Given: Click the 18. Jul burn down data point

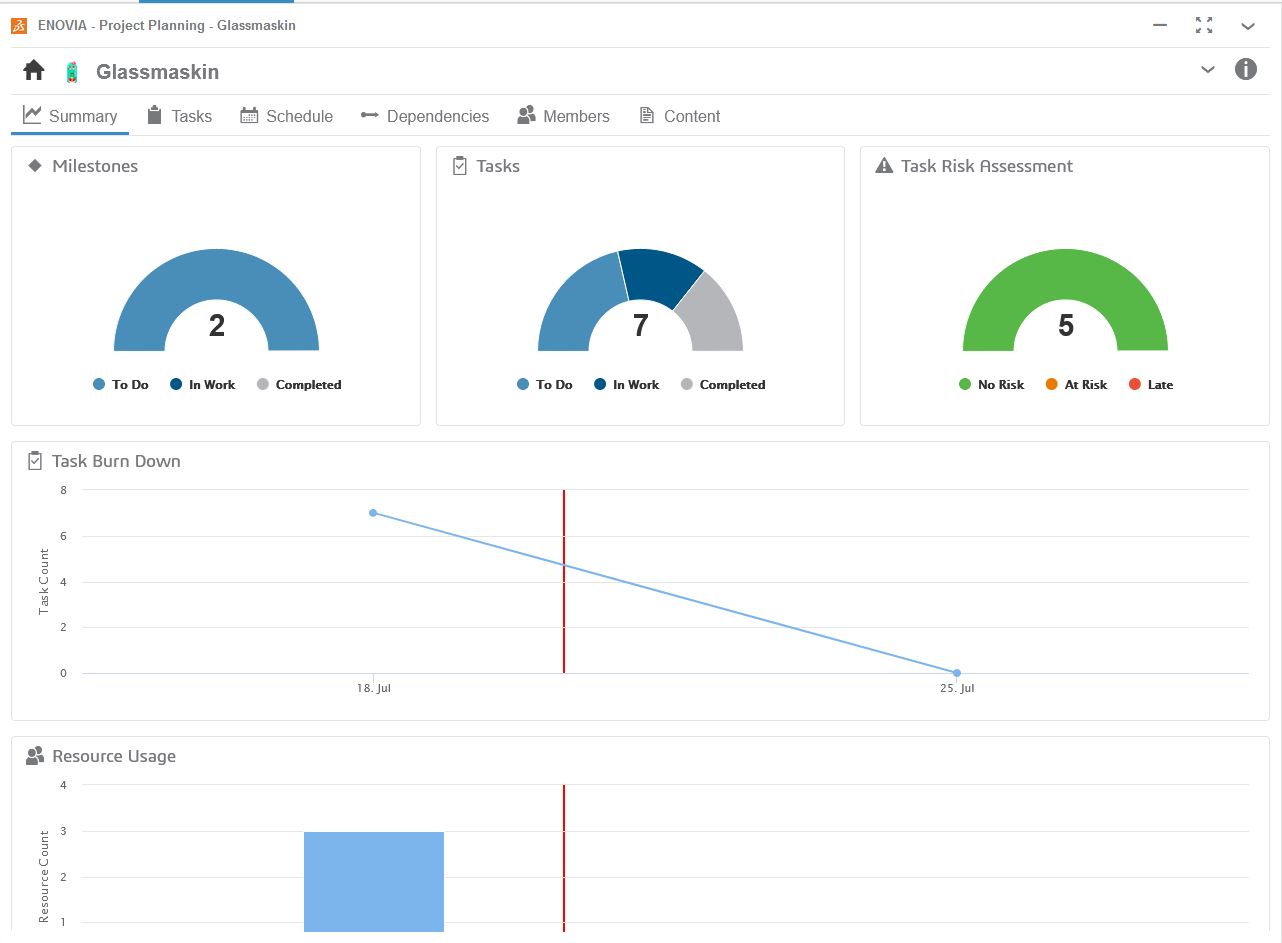Looking at the screenshot, I should tap(373, 513).
